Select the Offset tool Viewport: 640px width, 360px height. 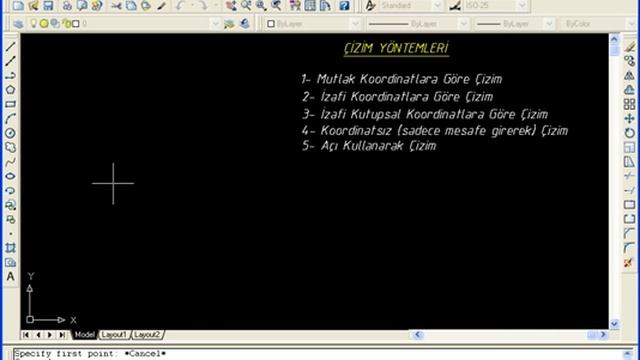tap(629, 90)
